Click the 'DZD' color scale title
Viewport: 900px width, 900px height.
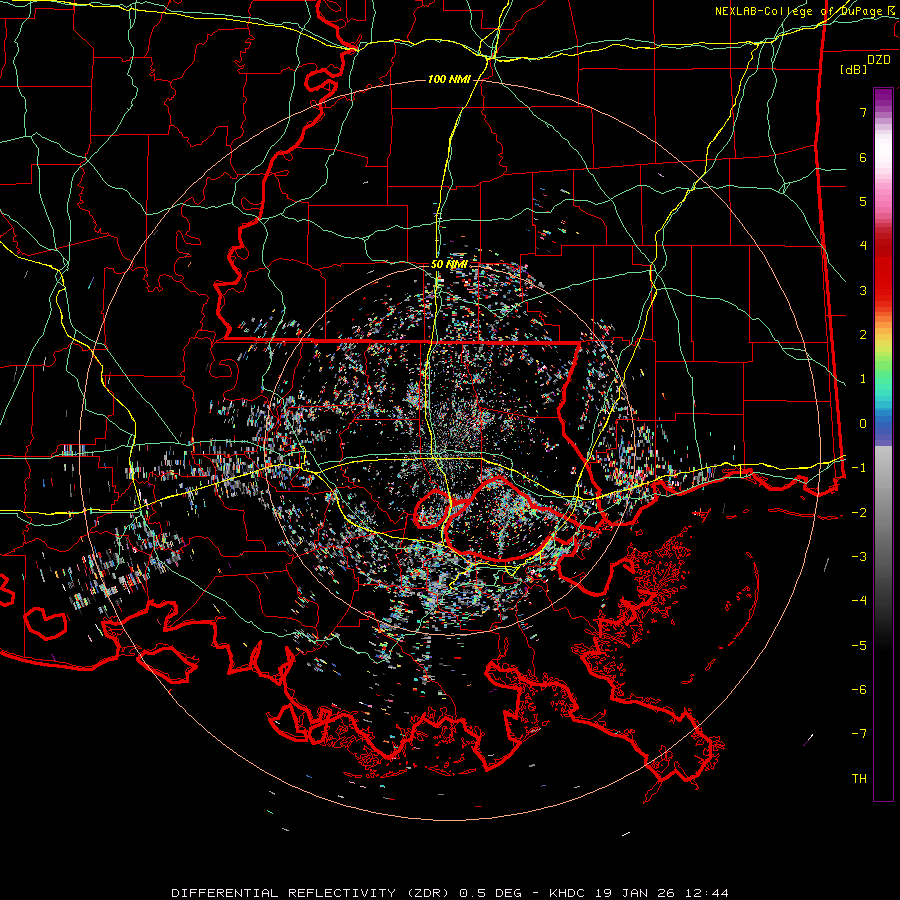coord(879,60)
